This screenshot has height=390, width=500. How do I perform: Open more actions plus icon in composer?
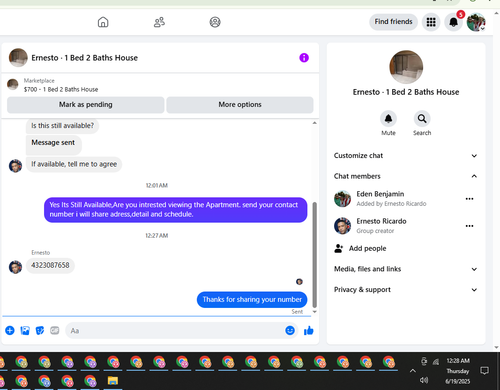point(10,330)
